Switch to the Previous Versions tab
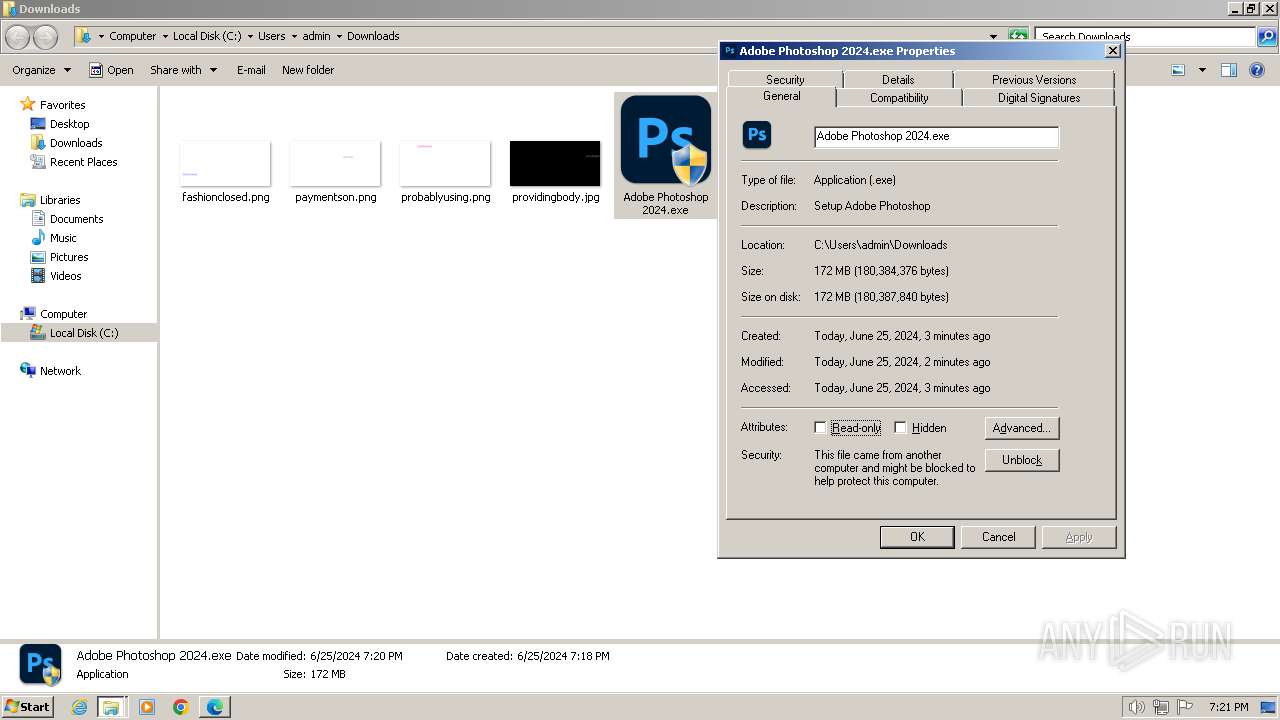Image resolution: width=1280 pixels, height=720 pixels. (x=1034, y=80)
